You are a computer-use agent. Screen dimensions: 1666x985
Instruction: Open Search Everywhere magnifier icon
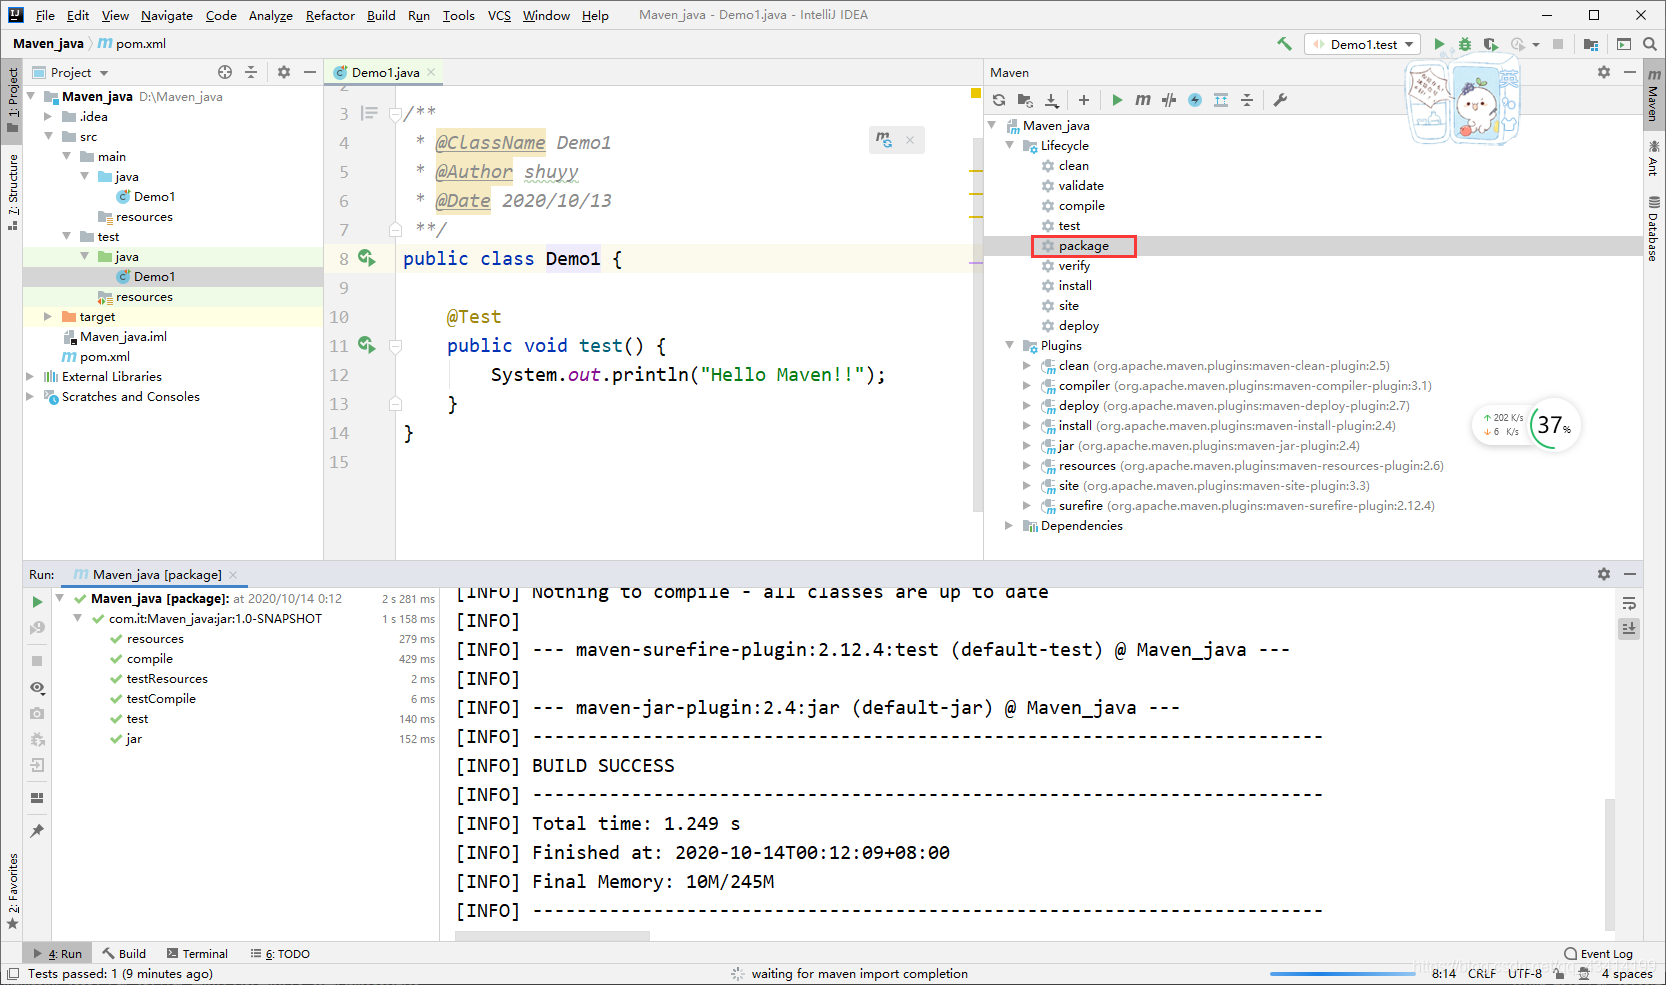point(1650,44)
